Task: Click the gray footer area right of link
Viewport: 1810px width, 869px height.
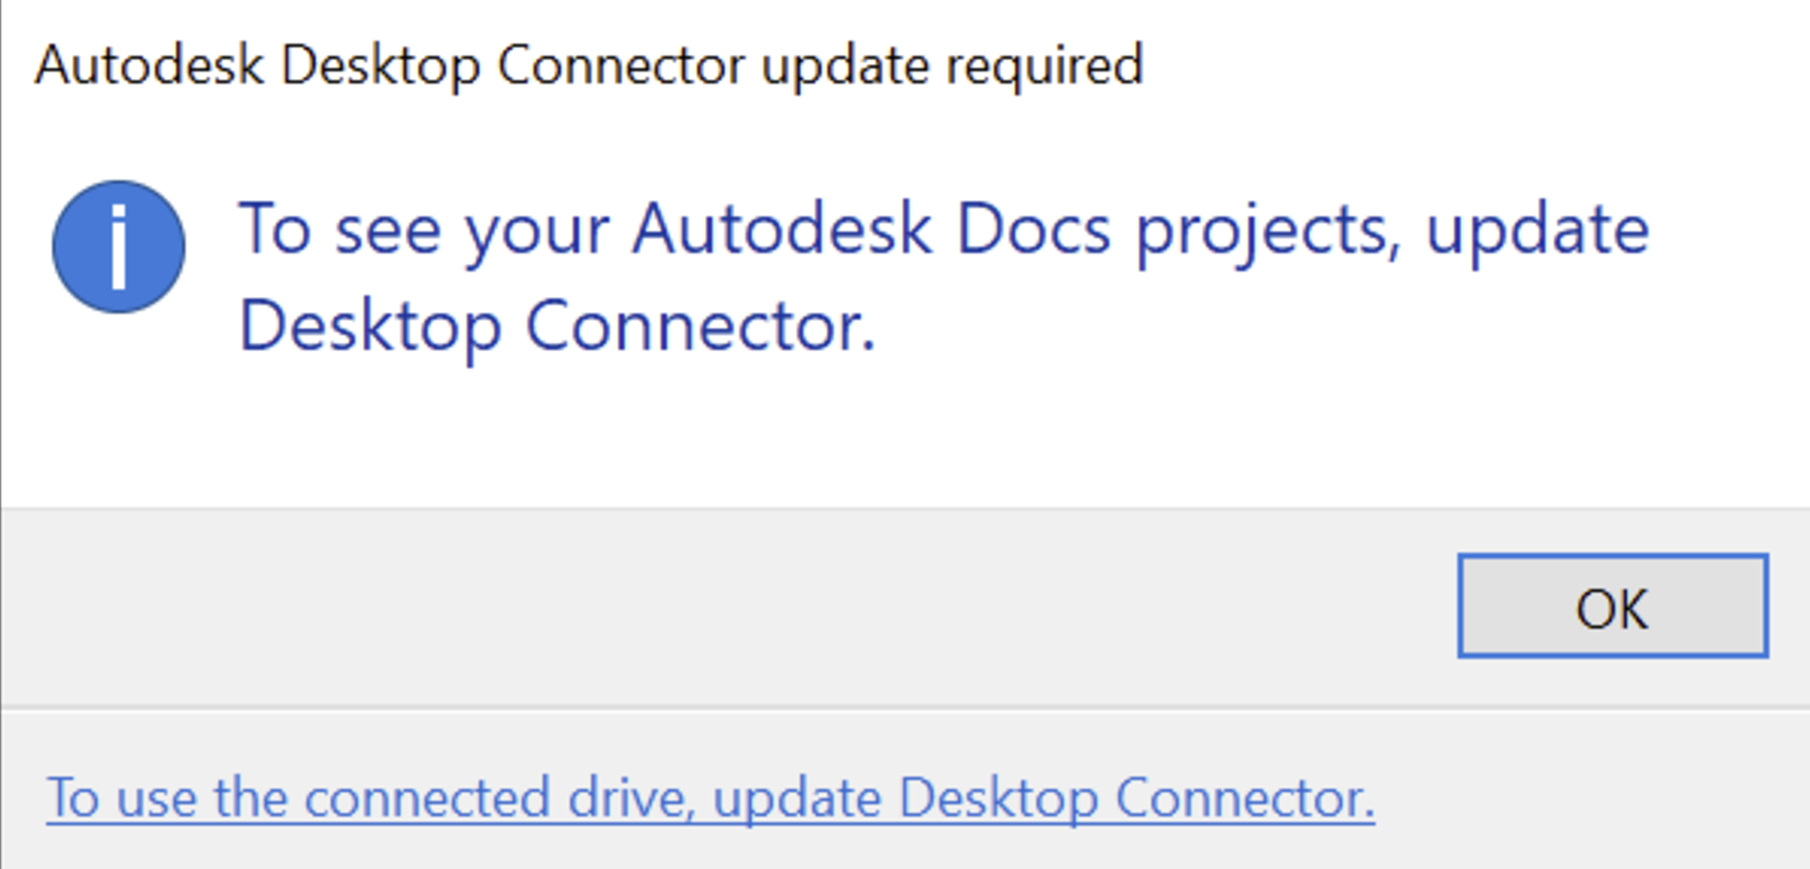Action: pyautogui.click(x=1600, y=798)
